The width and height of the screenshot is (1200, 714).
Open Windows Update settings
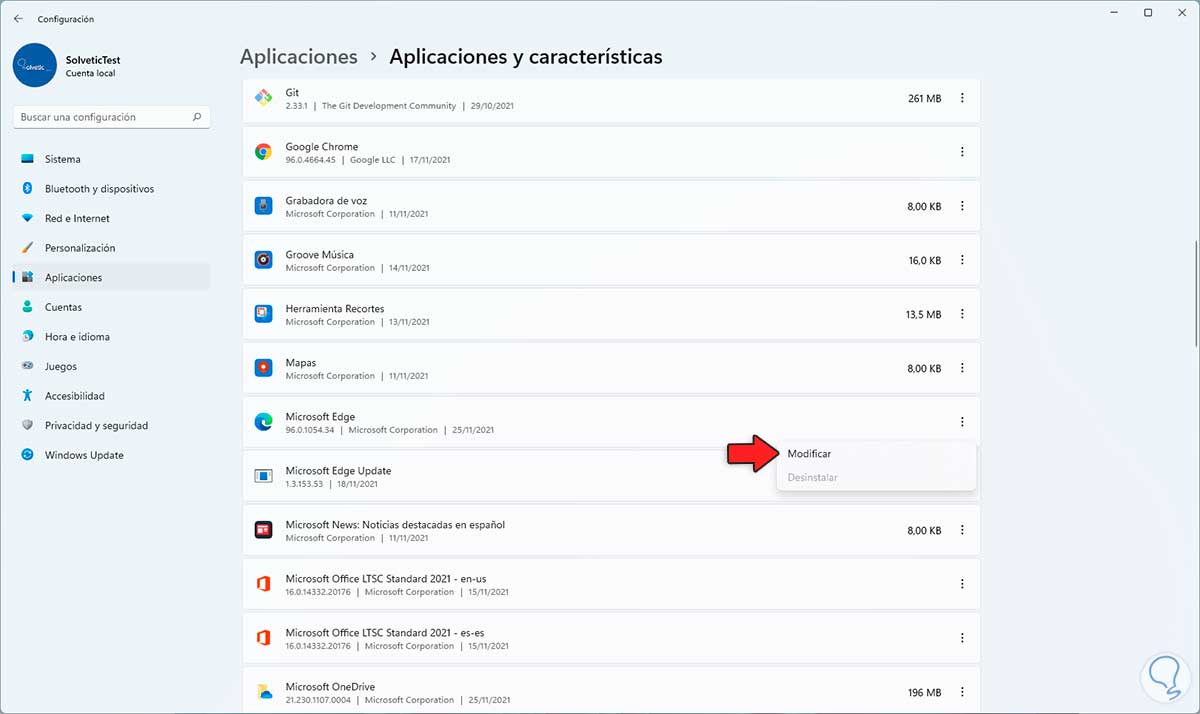pyautogui.click(x=111, y=455)
